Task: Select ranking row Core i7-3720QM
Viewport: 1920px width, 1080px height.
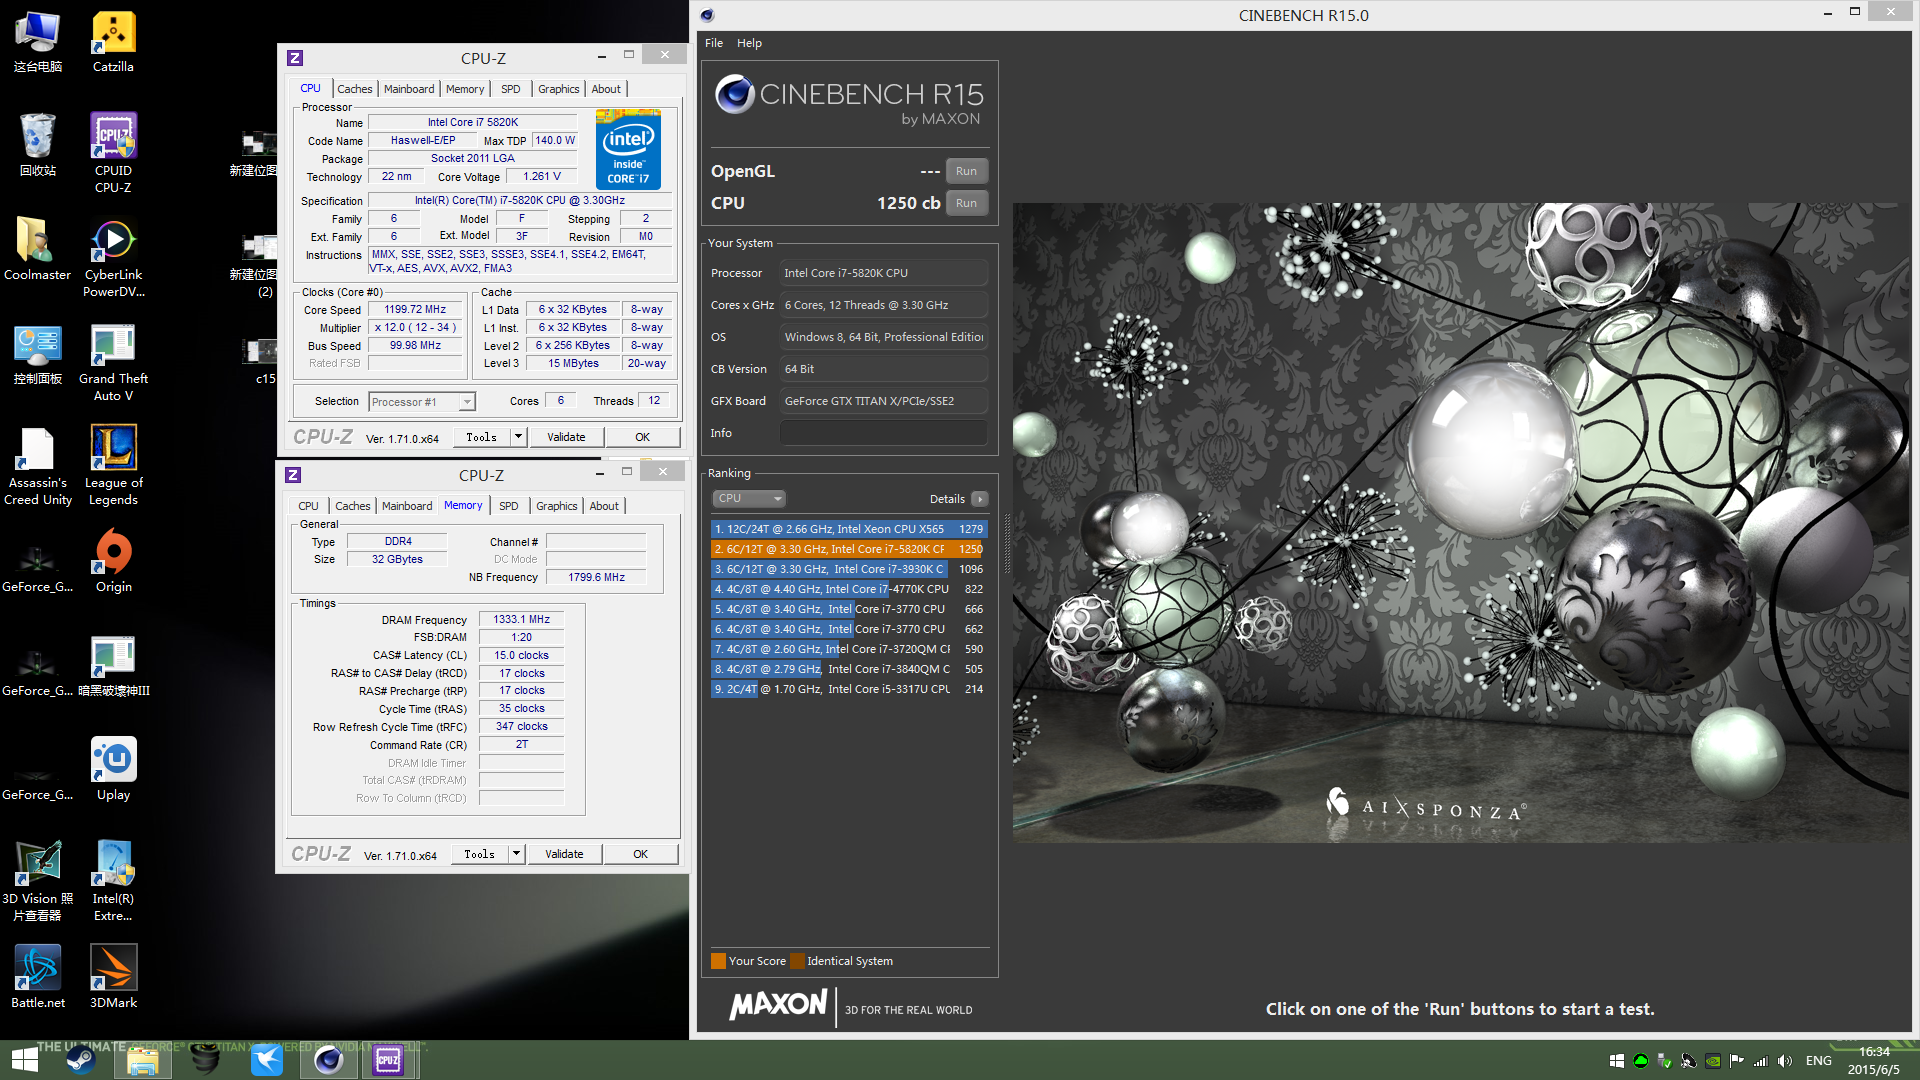Action: tap(848, 649)
